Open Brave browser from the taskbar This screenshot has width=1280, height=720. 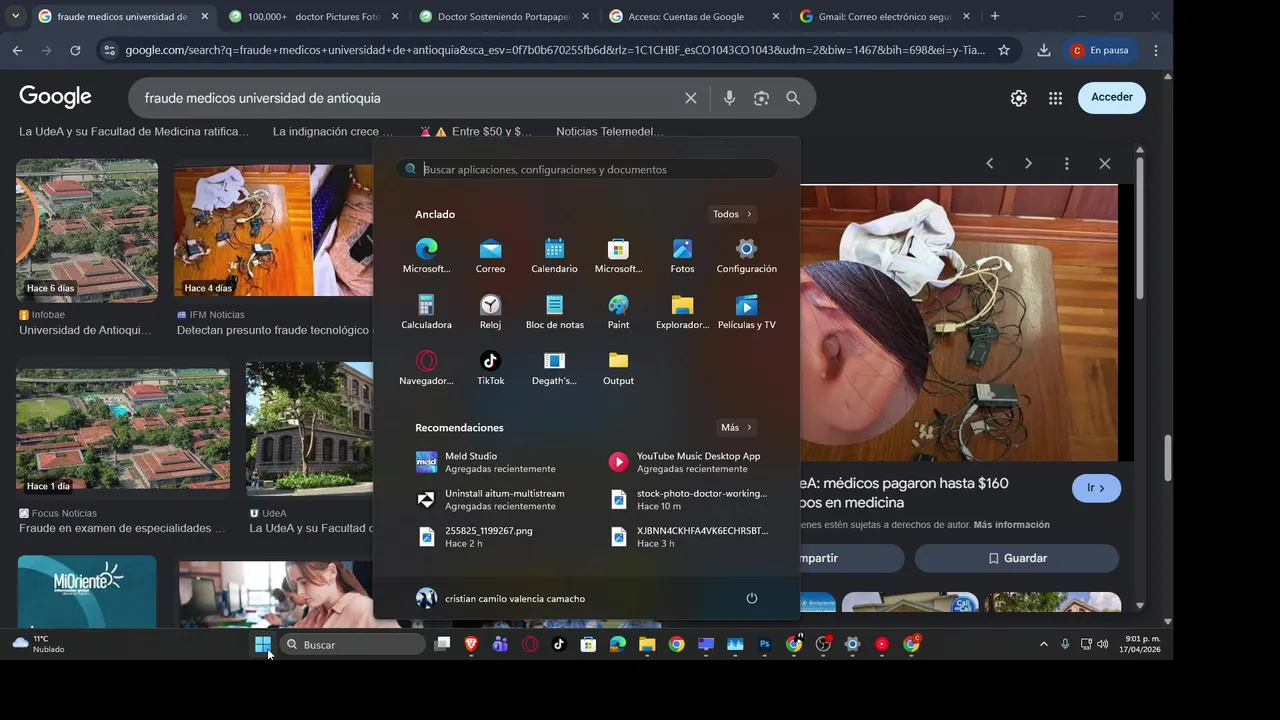tap(471, 645)
